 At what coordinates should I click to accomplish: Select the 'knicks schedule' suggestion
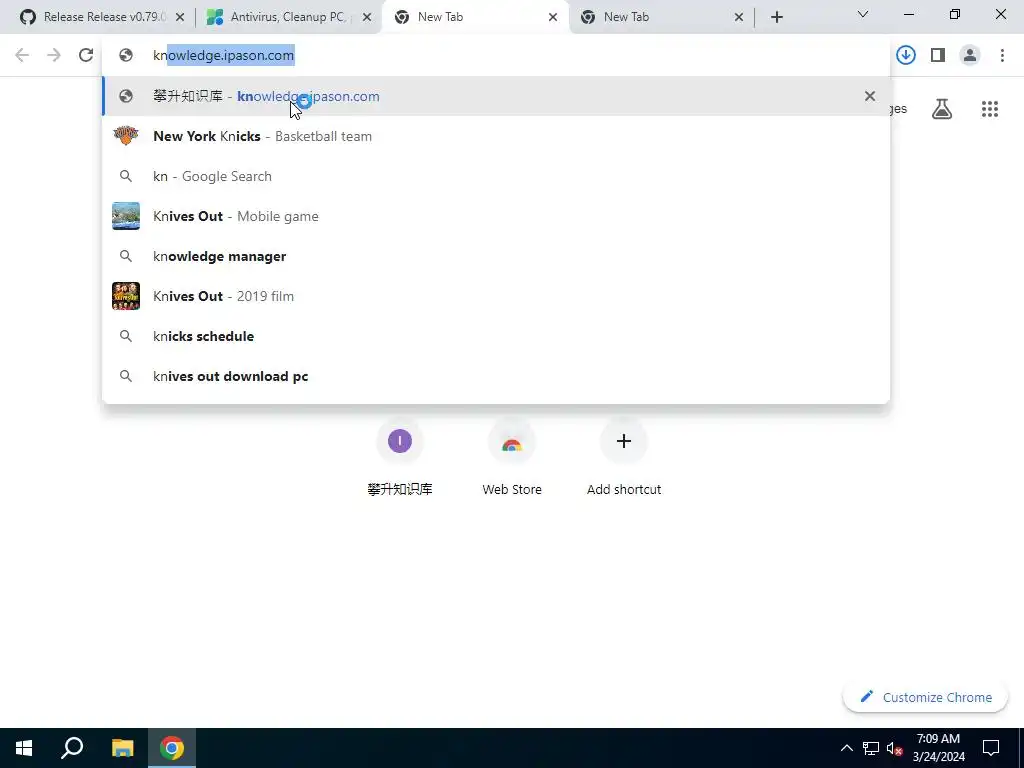pos(495,336)
